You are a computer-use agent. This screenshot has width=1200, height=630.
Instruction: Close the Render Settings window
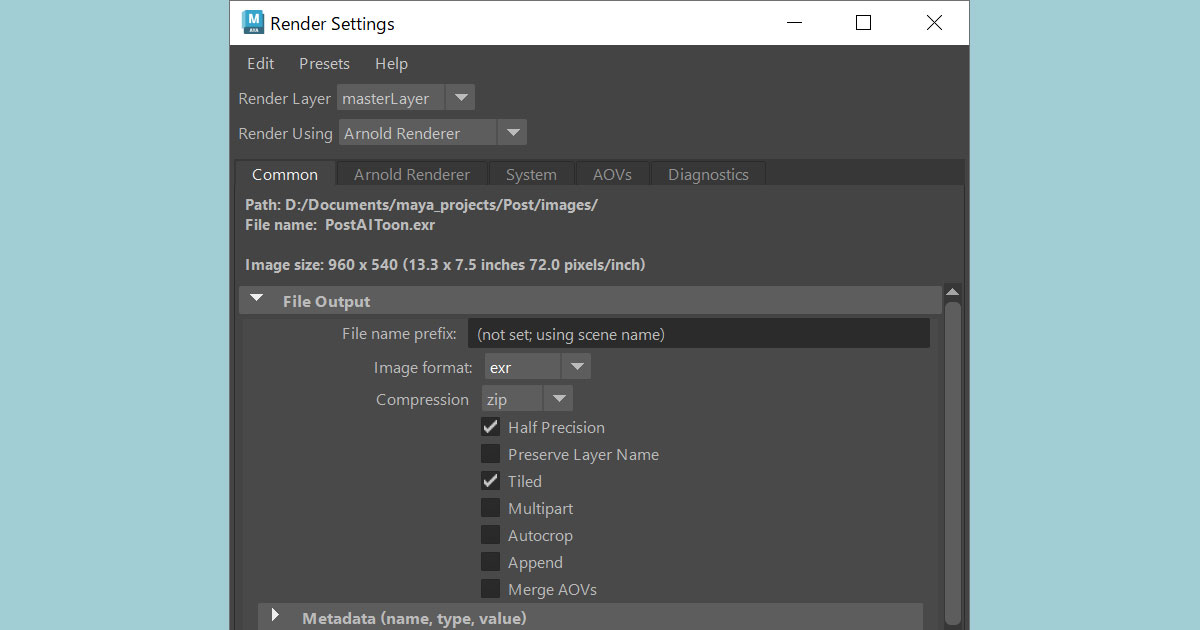click(934, 22)
